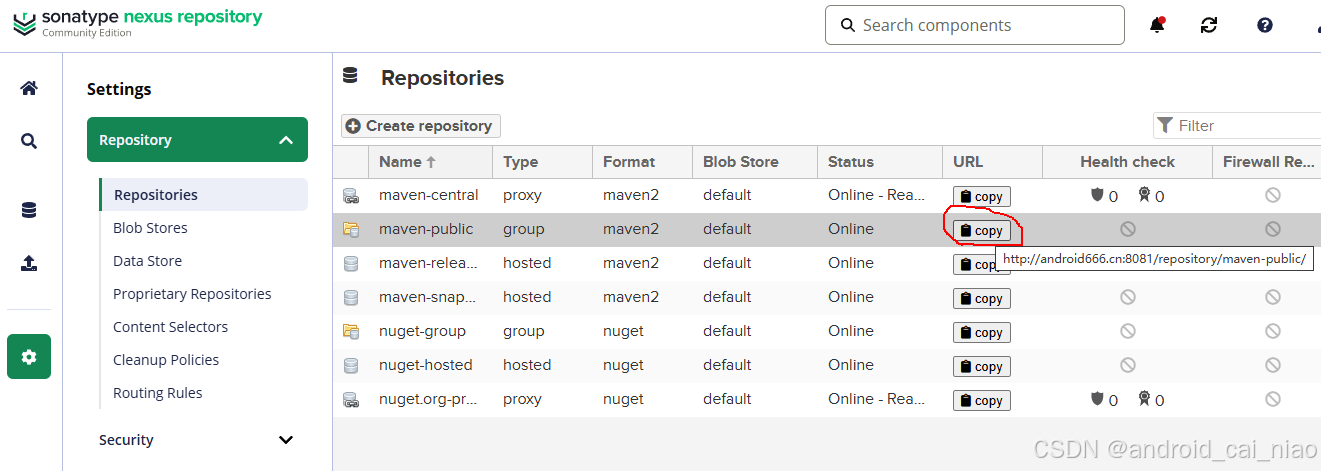1321x471 pixels.
Task: Click maven-central health check shield icon
Action: [1097, 195]
